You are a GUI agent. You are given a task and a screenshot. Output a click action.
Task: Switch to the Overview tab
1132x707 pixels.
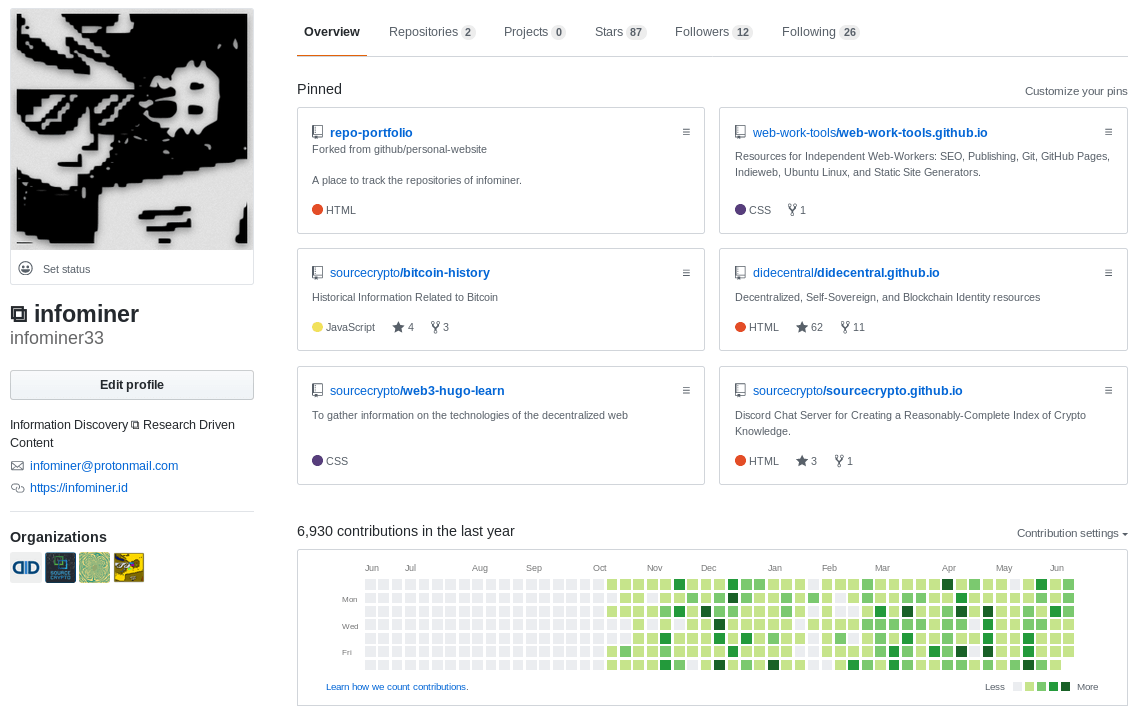tap(331, 32)
